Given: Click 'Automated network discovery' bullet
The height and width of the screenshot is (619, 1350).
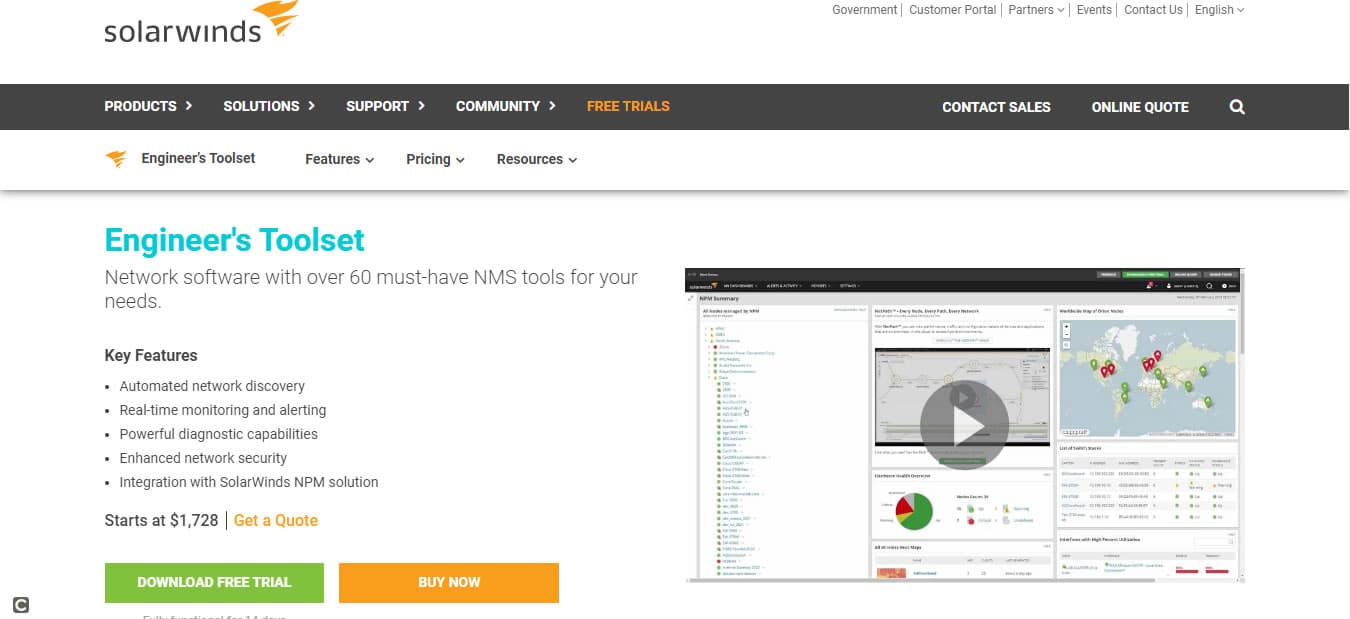Looking at the screenshot, I should point(212,386).
